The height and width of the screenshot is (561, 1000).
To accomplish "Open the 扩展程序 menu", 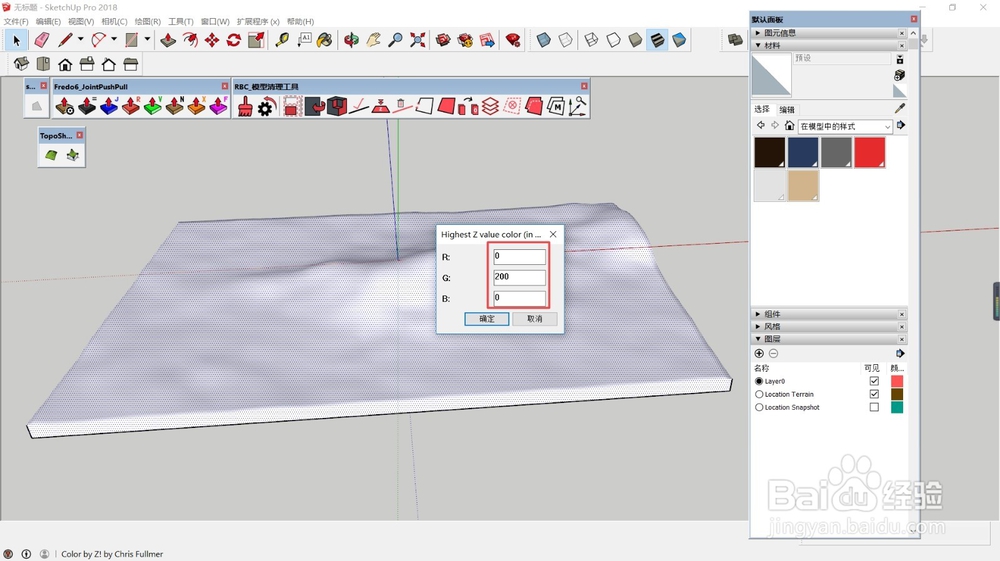I will 258,22.
